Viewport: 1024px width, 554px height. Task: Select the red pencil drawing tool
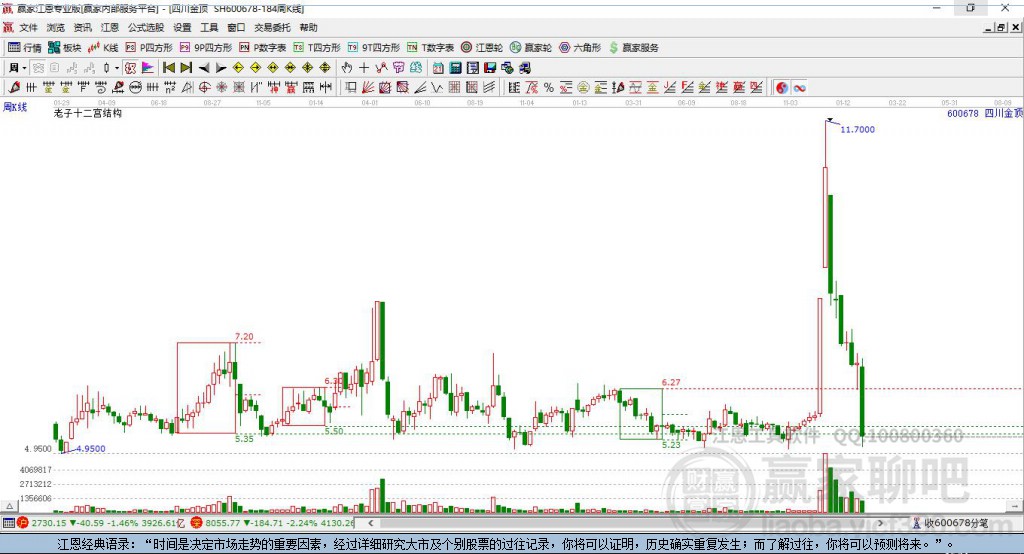click(14, 88)
